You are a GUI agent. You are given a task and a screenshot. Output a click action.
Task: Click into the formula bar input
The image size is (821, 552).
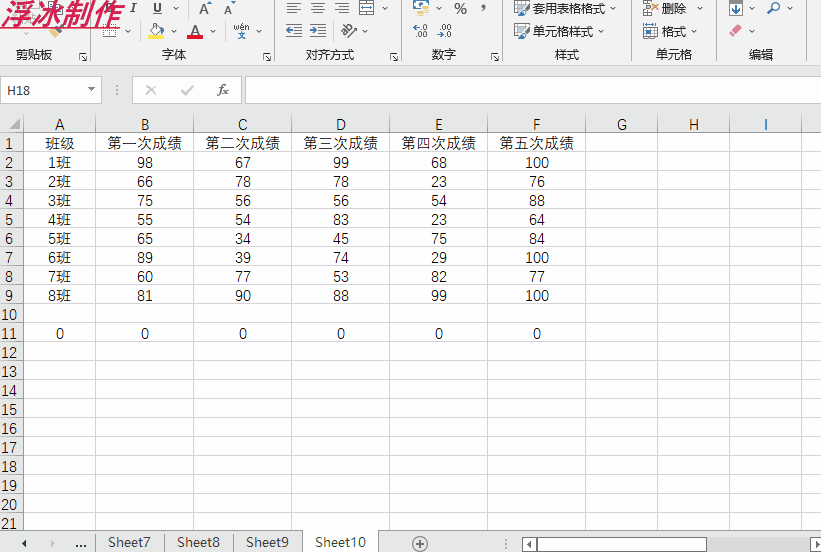click(x=533, y=90)
